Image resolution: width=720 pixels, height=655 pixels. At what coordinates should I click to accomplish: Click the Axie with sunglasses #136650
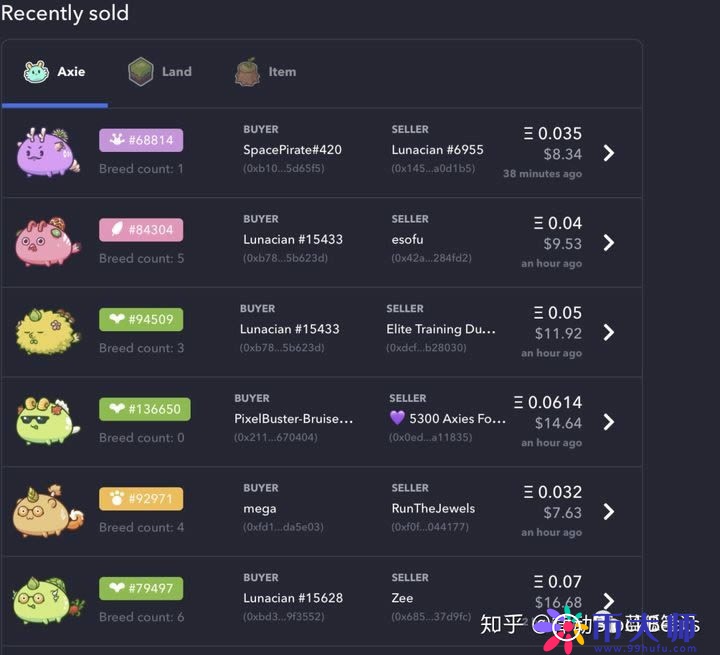tap(49, 422)
